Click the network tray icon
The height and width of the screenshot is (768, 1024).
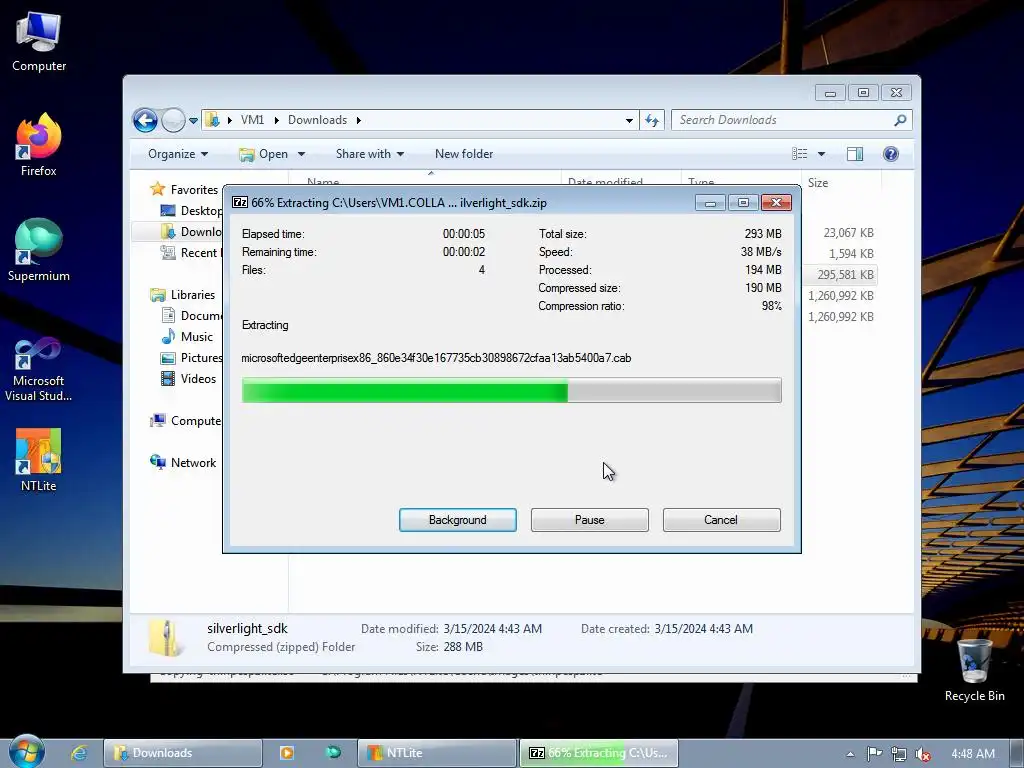pyautogui.click(x=899, y=754)
